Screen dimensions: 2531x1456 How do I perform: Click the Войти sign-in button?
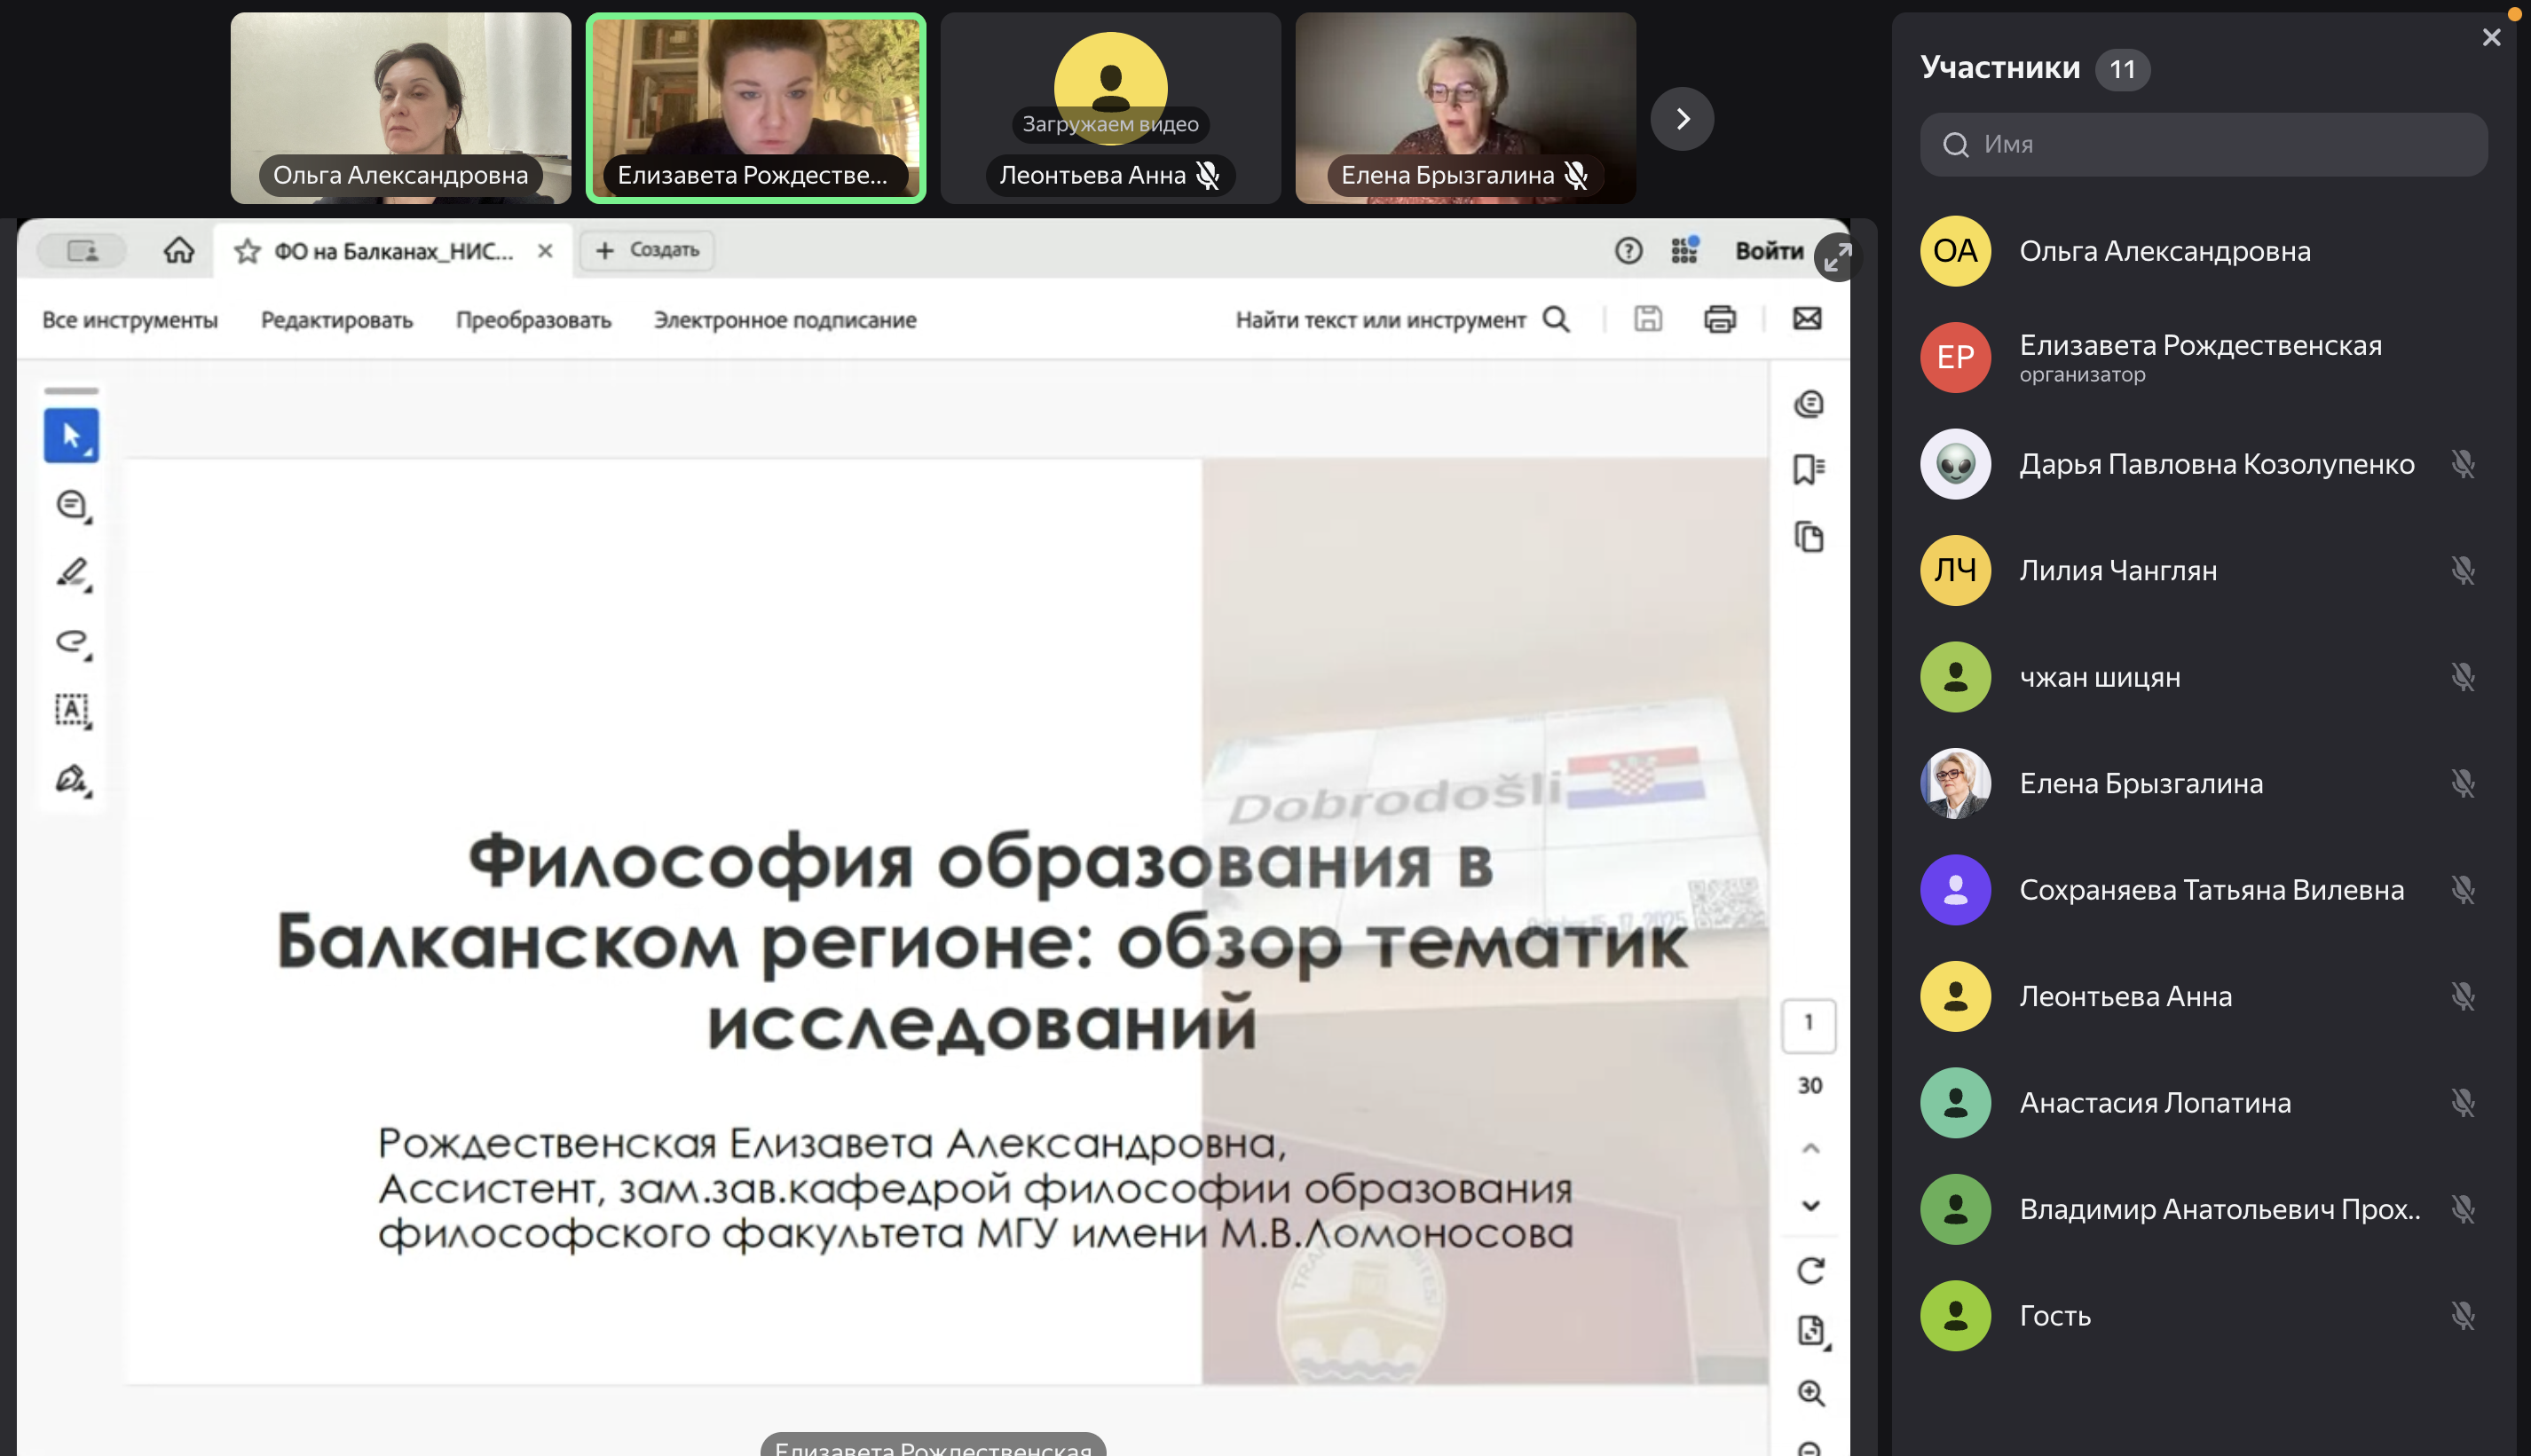pyautogui.click(x=1768, y=251)
